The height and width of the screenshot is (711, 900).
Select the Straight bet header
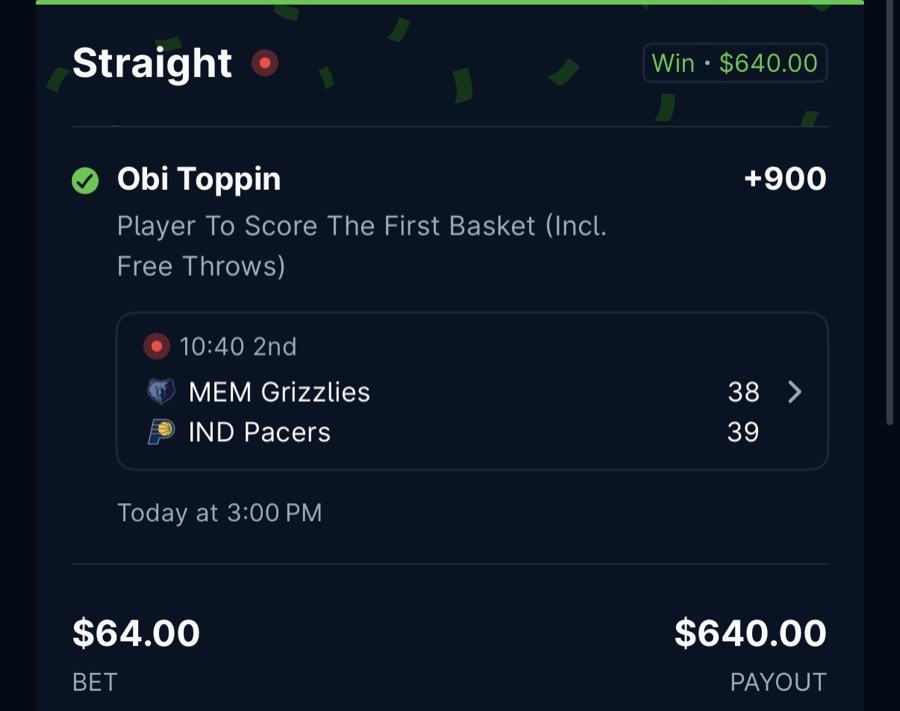pos(152,62)
